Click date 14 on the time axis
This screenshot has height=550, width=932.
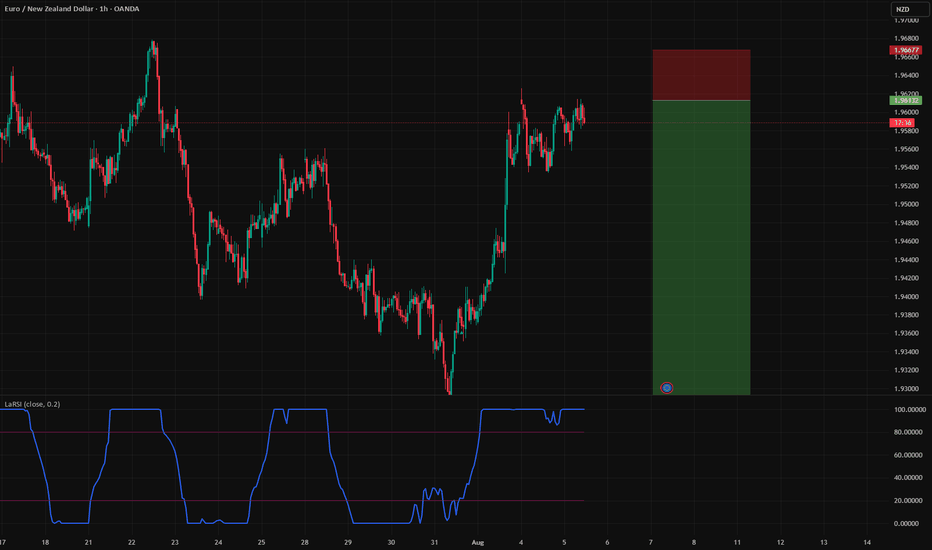coord(867,542)
